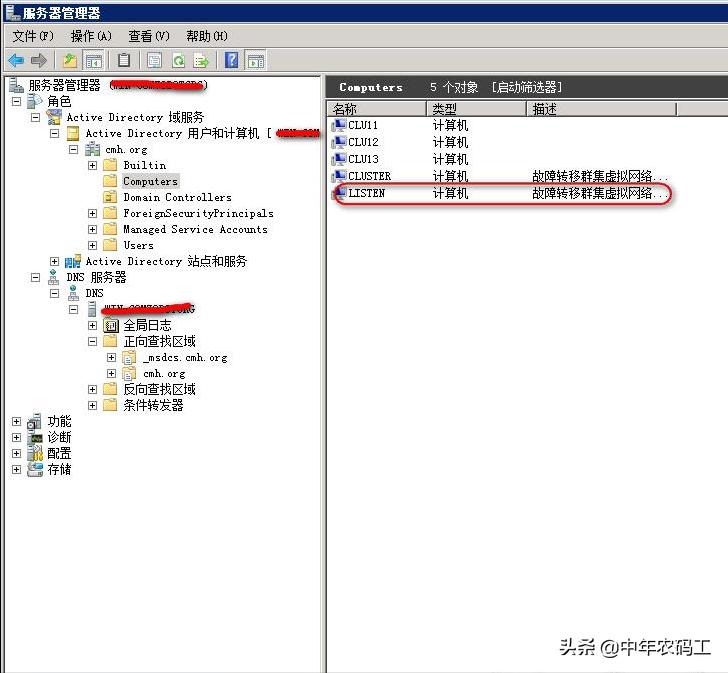
Task: Select the Users container in tree
Action: coord(138,245)
